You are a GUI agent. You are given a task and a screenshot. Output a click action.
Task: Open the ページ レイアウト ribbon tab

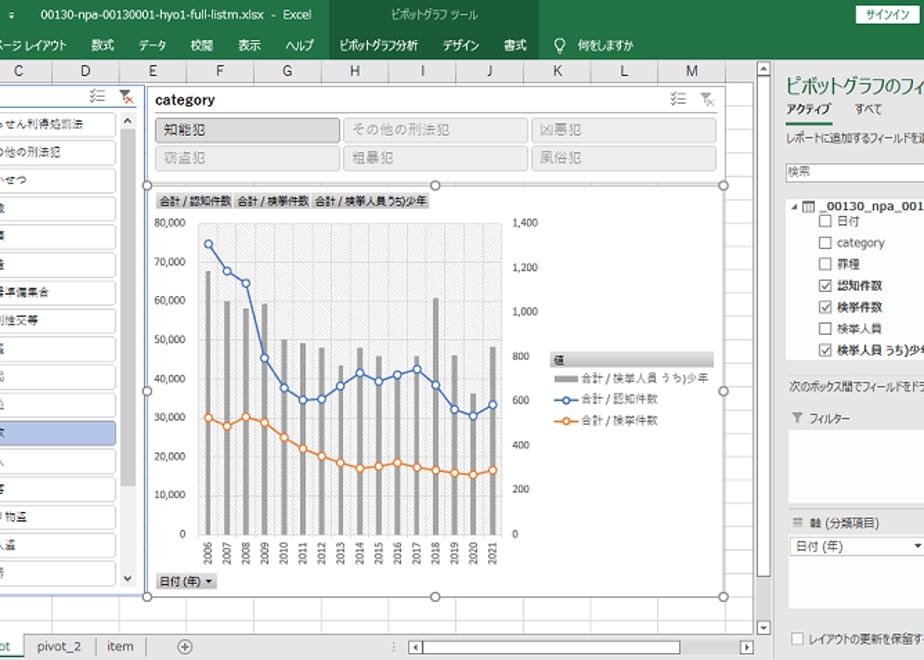33,45
